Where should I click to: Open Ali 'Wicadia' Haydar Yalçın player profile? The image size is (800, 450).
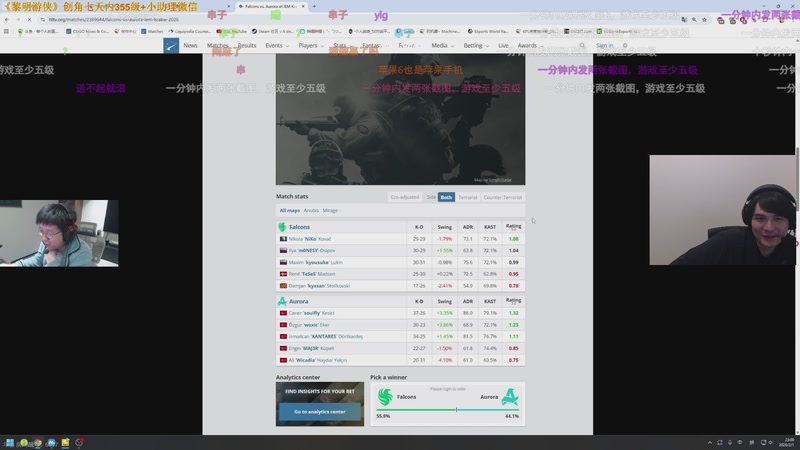pyautogui.click(x=318, y=360)
